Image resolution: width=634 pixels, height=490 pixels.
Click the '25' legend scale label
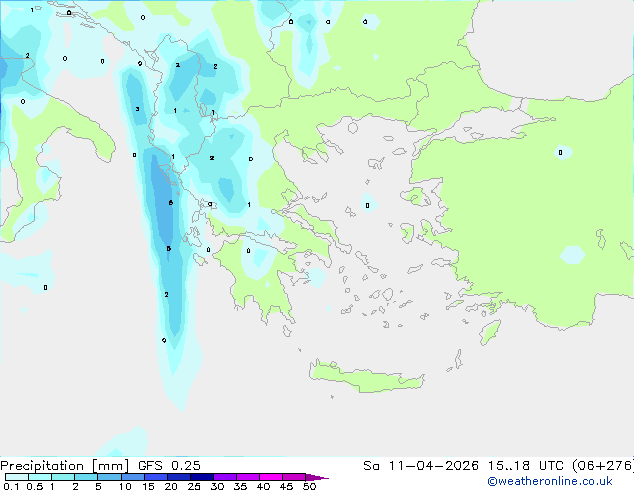[x=194, y=486]
